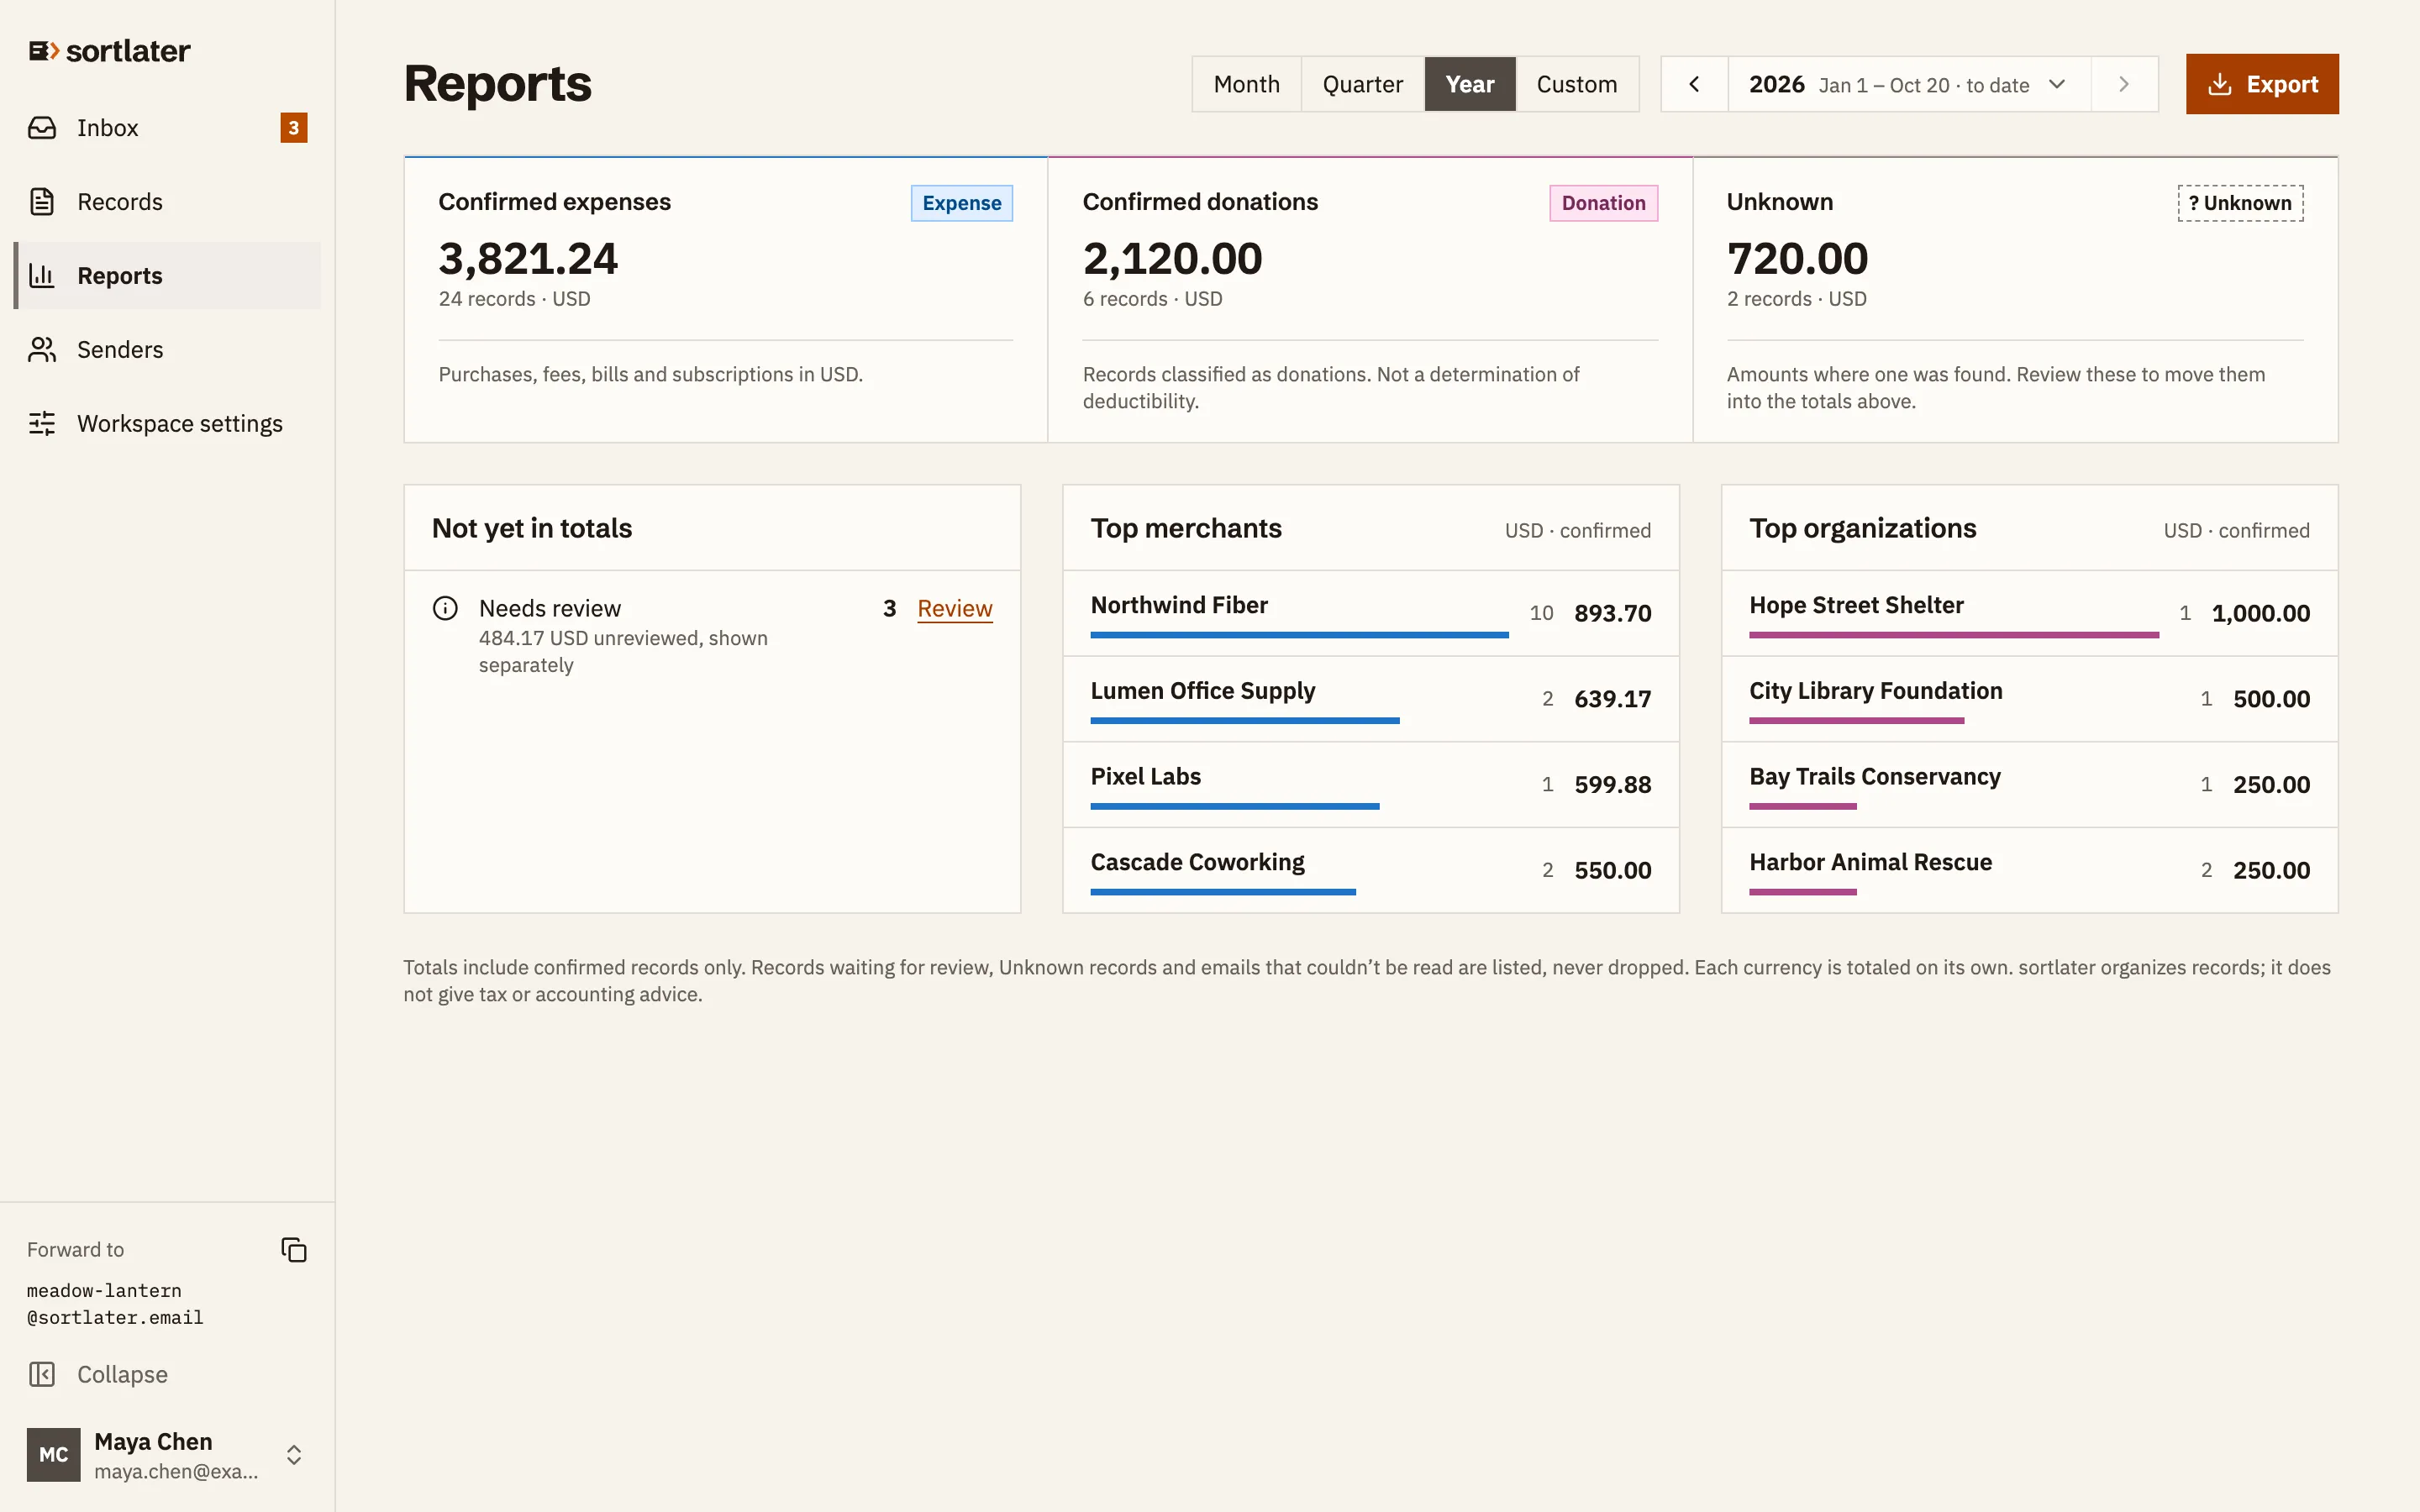2420x1512 pixels.
Task: Switch to the Month range
Action: tap(1246, 84)
